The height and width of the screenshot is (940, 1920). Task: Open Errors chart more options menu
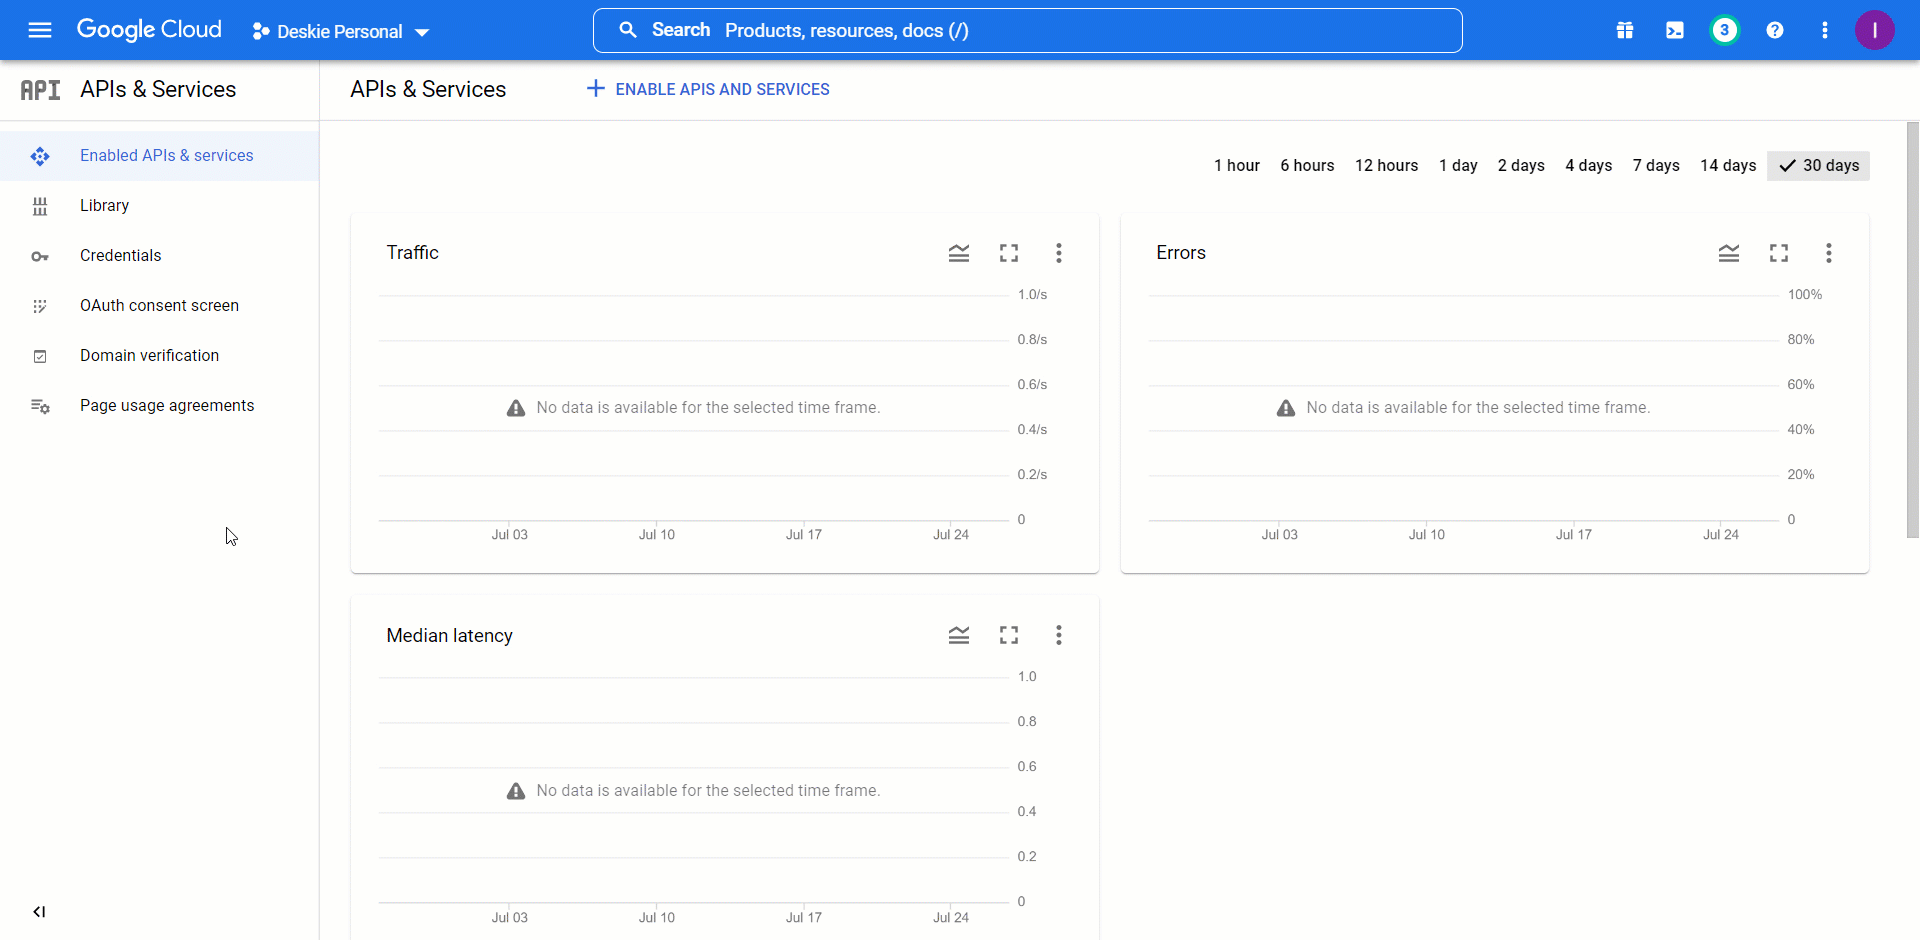1829,253
